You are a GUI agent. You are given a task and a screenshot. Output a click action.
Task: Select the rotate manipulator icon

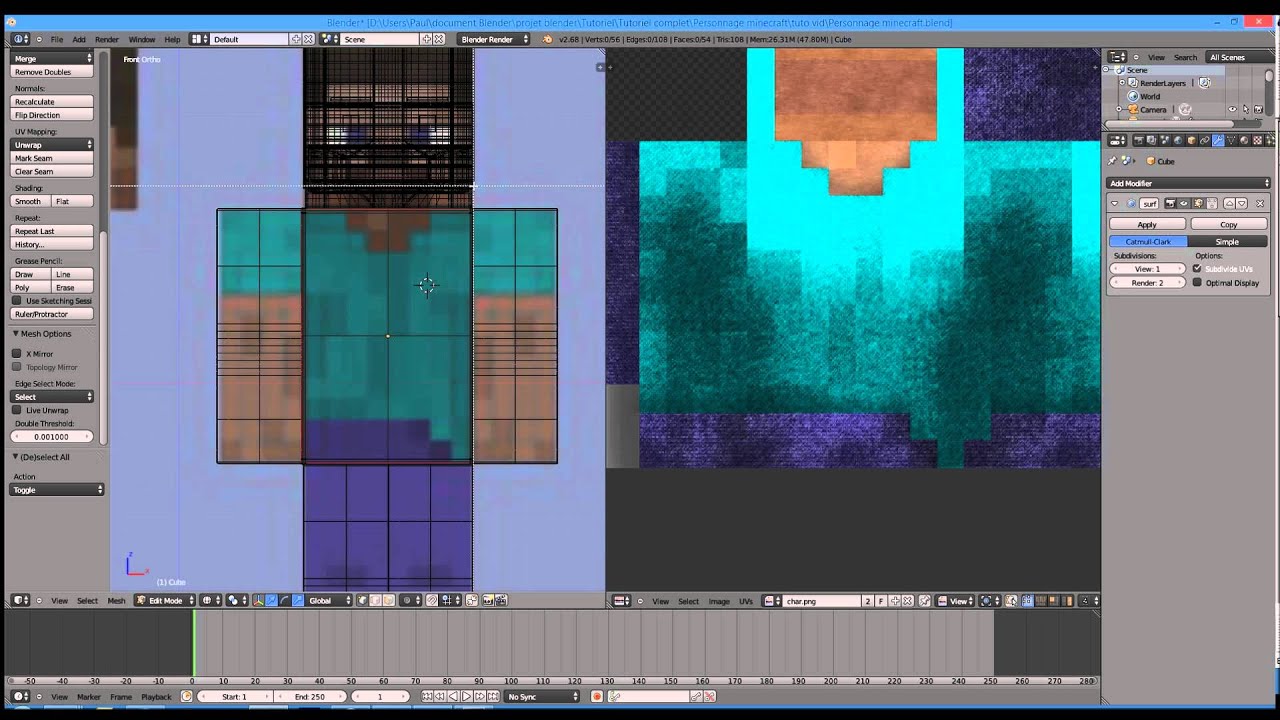[285, 600]
